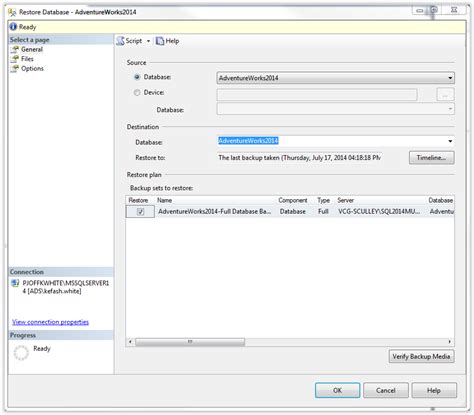This screenshot has height=415, width=474.
Task: Click the Script toolbar icon
Action: 121,41
